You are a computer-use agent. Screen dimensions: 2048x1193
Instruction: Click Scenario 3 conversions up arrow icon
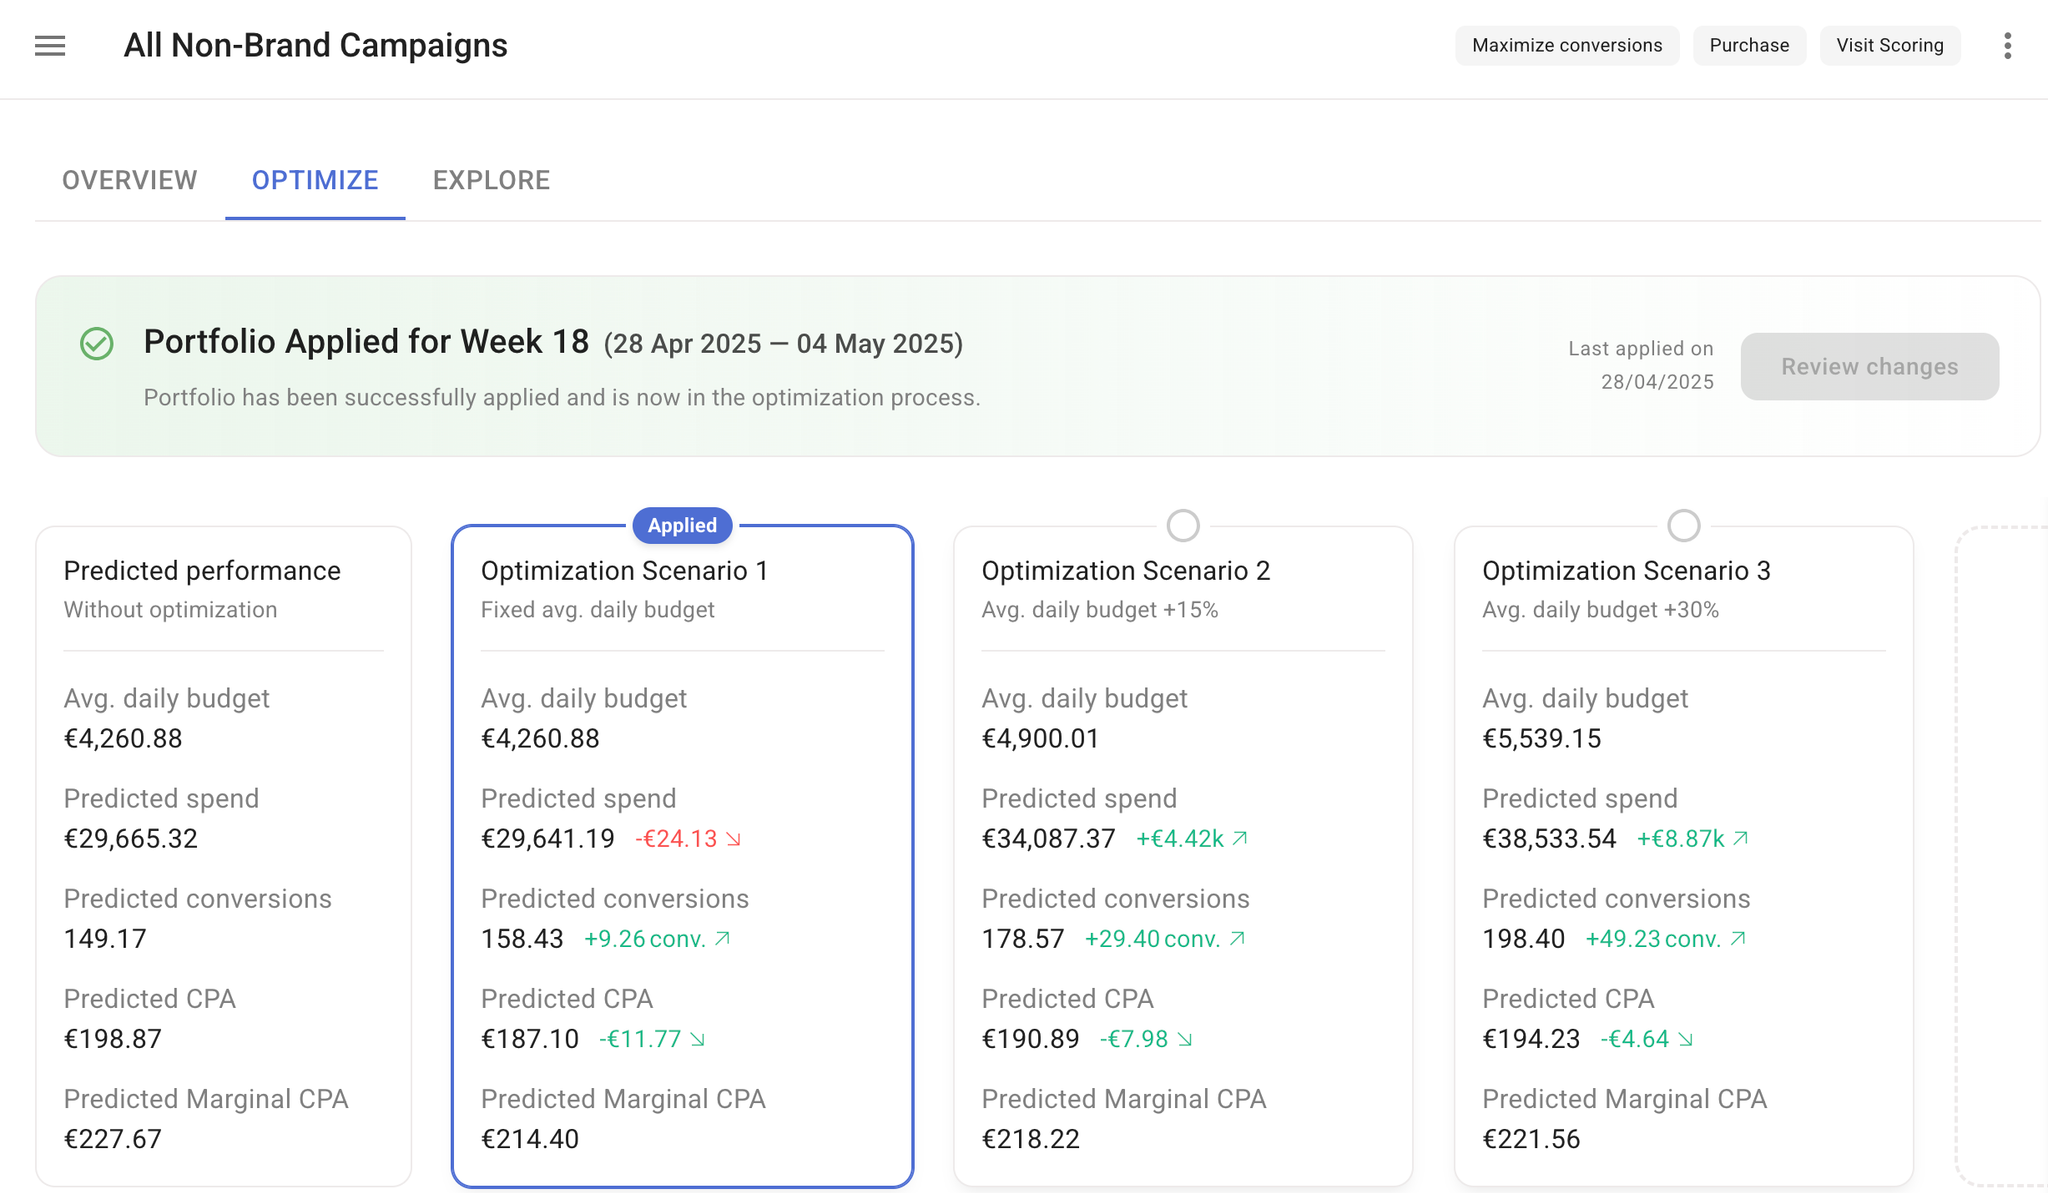pos(1738,939)
